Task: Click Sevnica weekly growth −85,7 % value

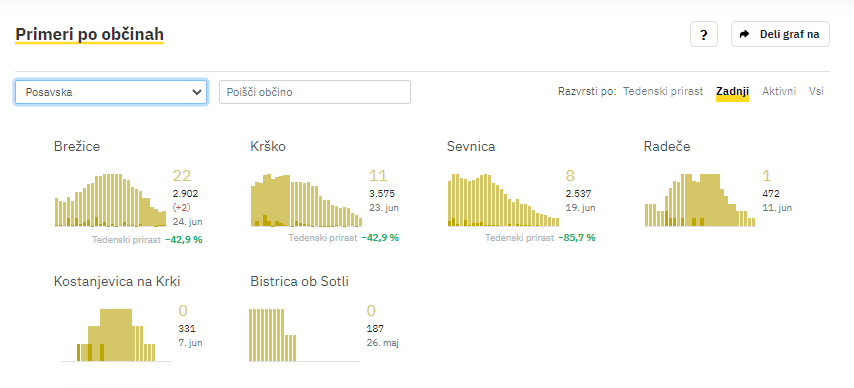Action: click(576, 238)
